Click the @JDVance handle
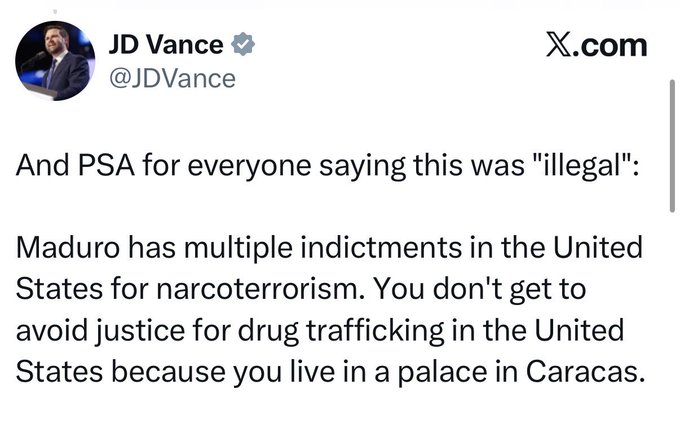This screenshot has height=424, width=680. [x=171, y=78]
